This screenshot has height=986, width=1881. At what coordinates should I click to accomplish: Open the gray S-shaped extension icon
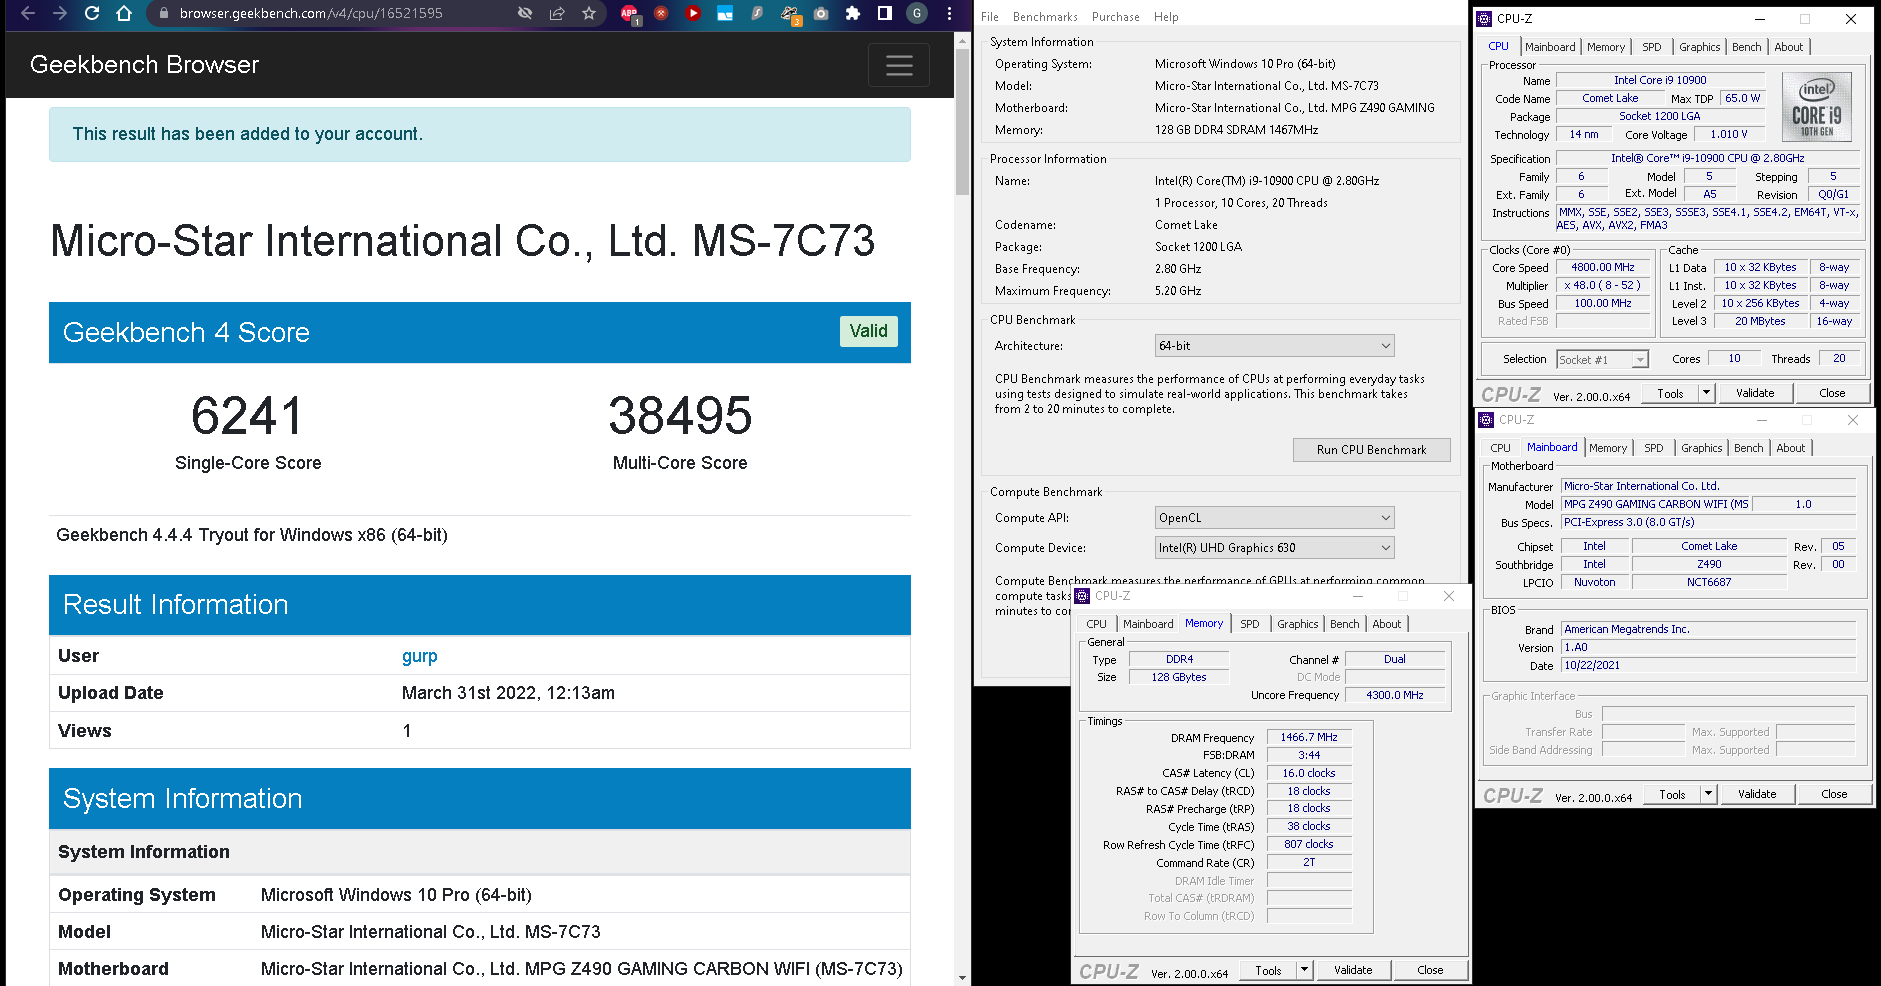tap(757, 13)
